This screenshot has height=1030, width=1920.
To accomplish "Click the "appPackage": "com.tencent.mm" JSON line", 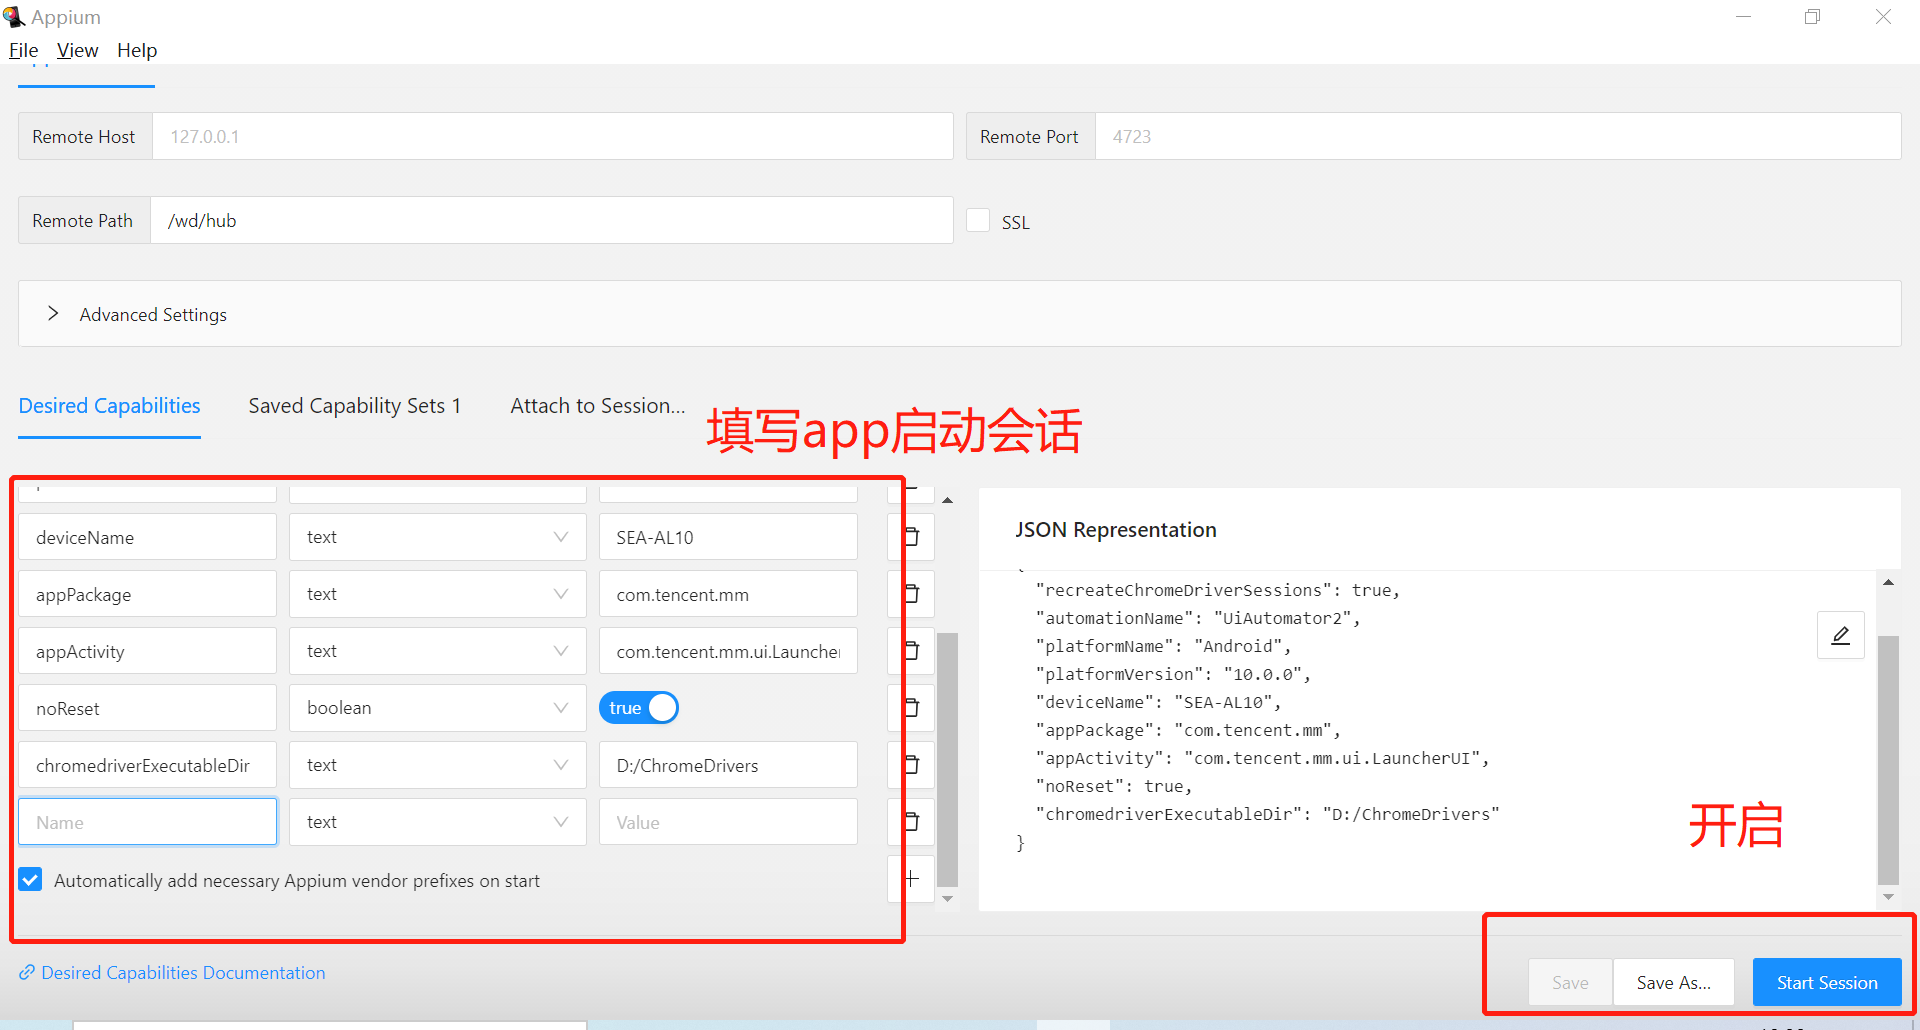I will point(1188,730).
